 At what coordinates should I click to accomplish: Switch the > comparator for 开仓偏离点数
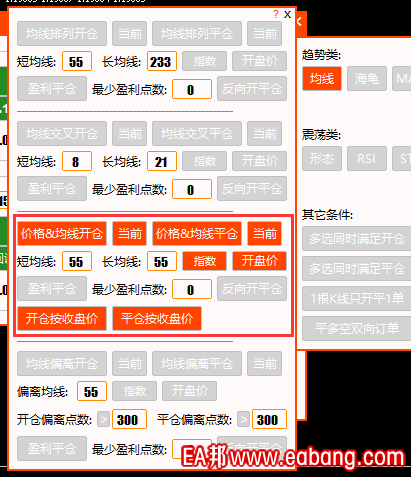pos(103,419)
